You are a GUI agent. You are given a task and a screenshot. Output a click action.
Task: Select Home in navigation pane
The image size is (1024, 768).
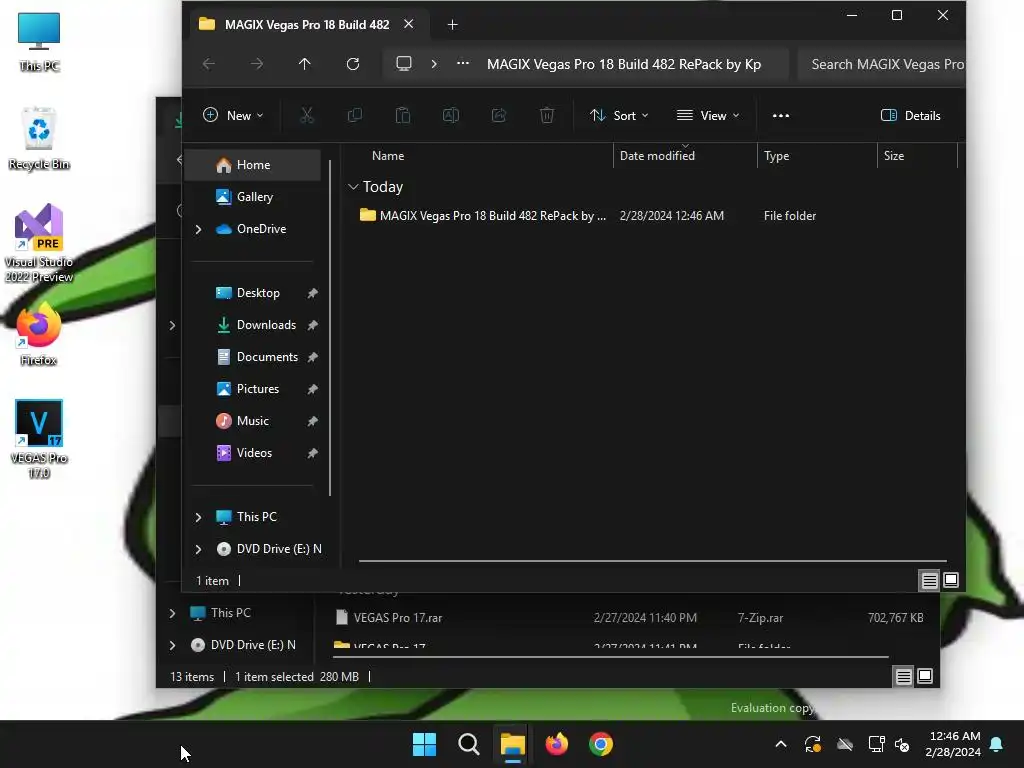(253, 165)
